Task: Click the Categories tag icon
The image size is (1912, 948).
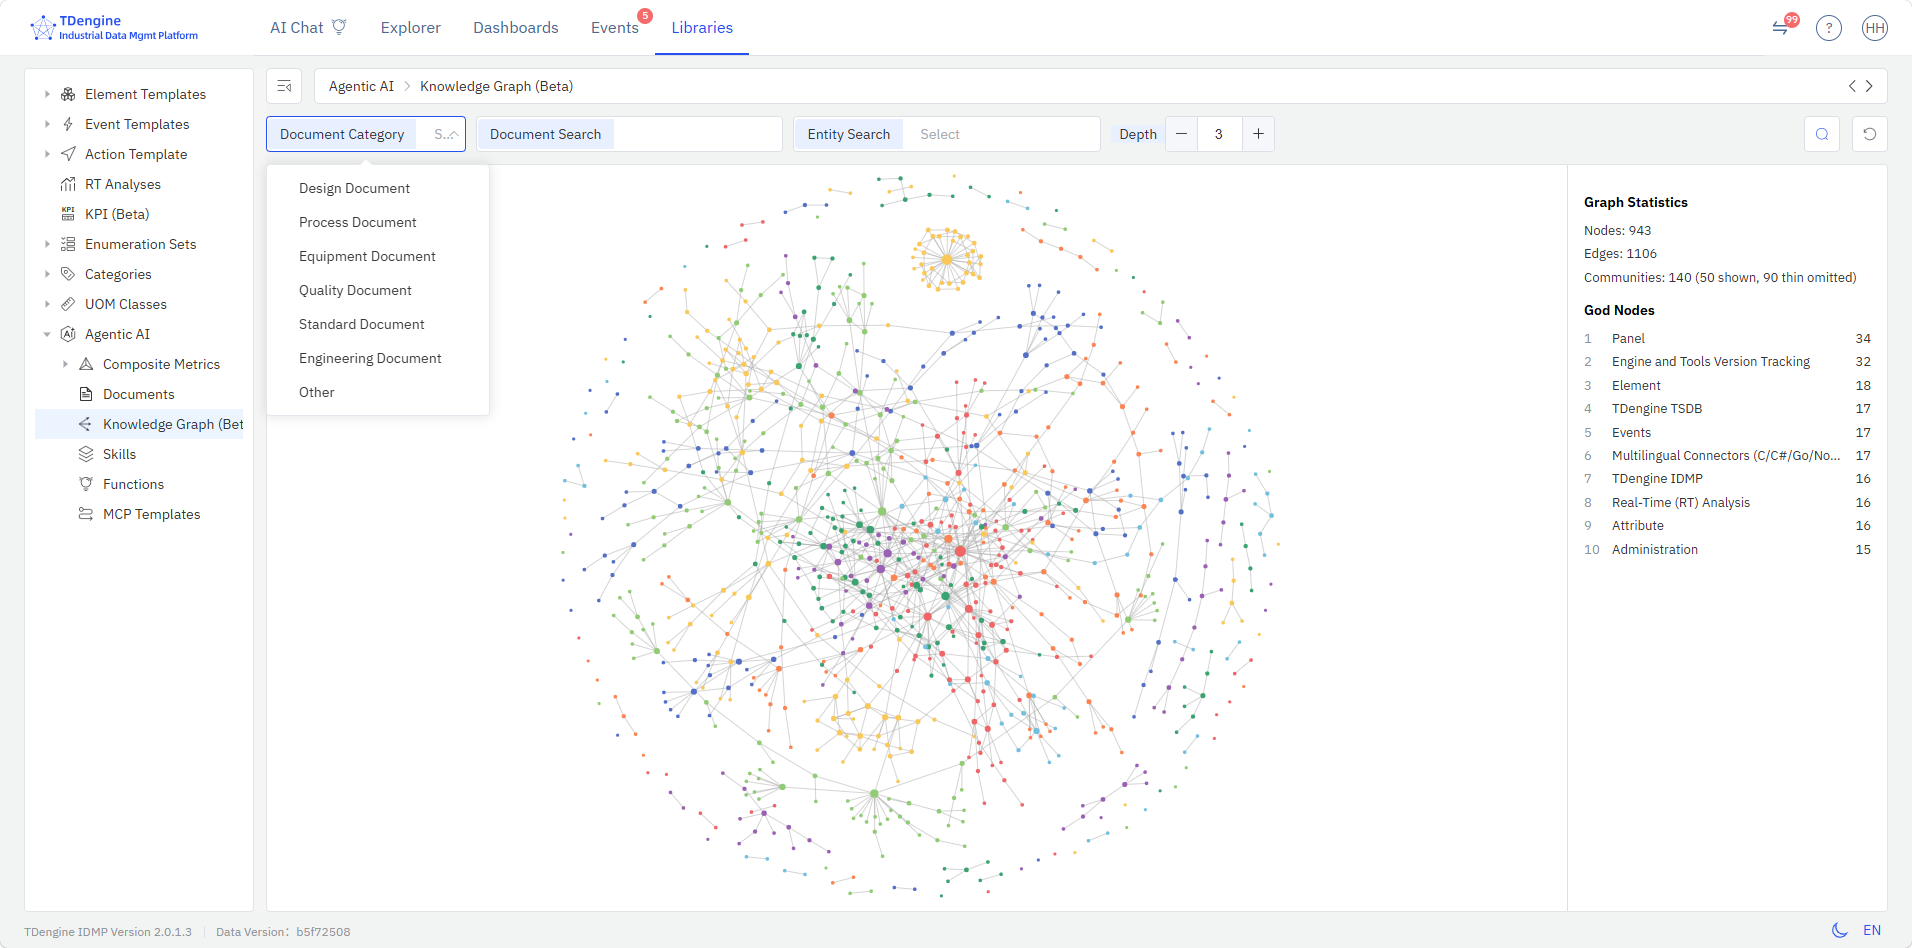Action: click(x=68, y=274)
